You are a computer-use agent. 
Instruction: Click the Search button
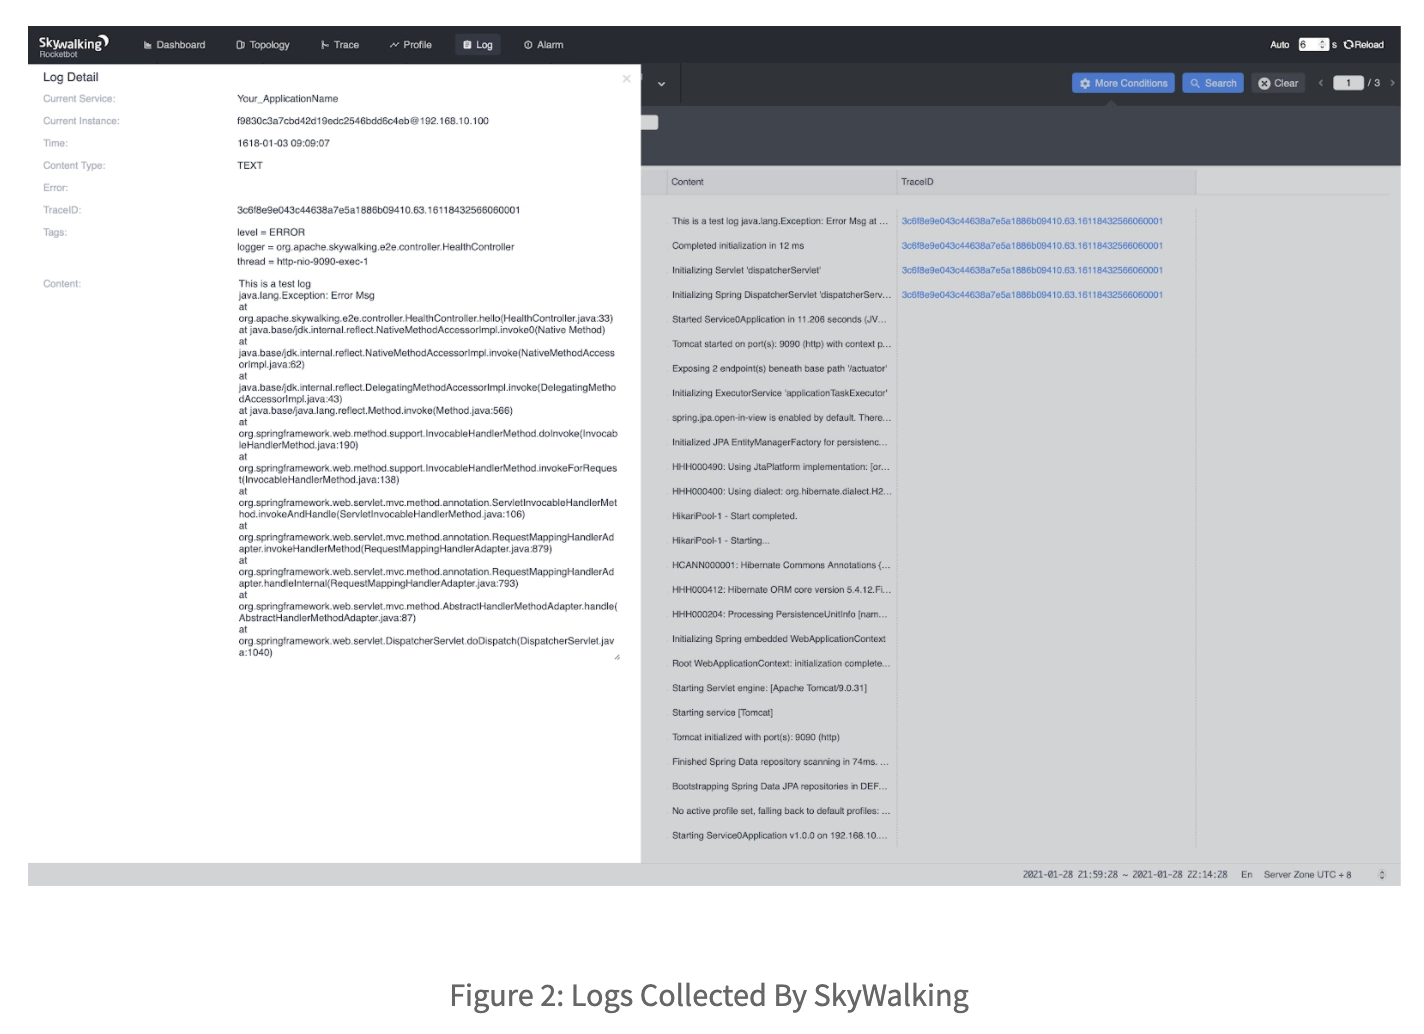[x=1213, y=83]
